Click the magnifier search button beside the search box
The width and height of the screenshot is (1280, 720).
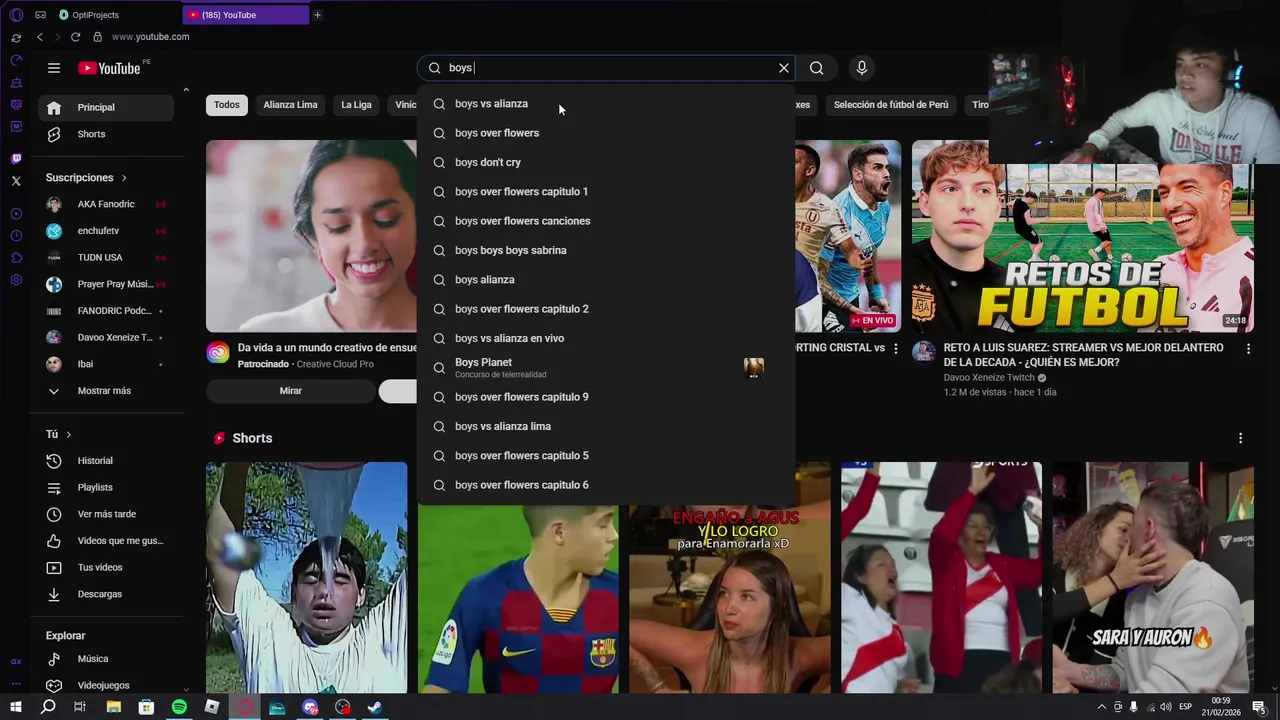coord(817,68)
